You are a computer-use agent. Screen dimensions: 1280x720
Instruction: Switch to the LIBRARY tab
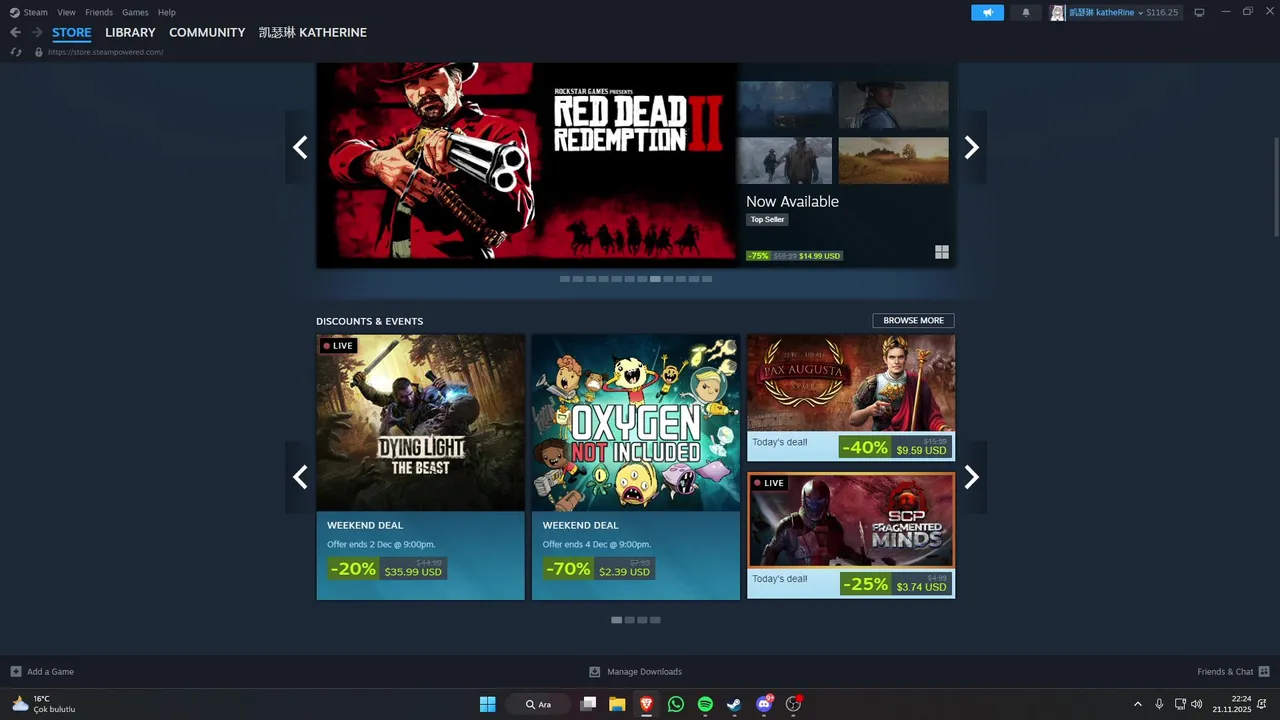[130, 32]
